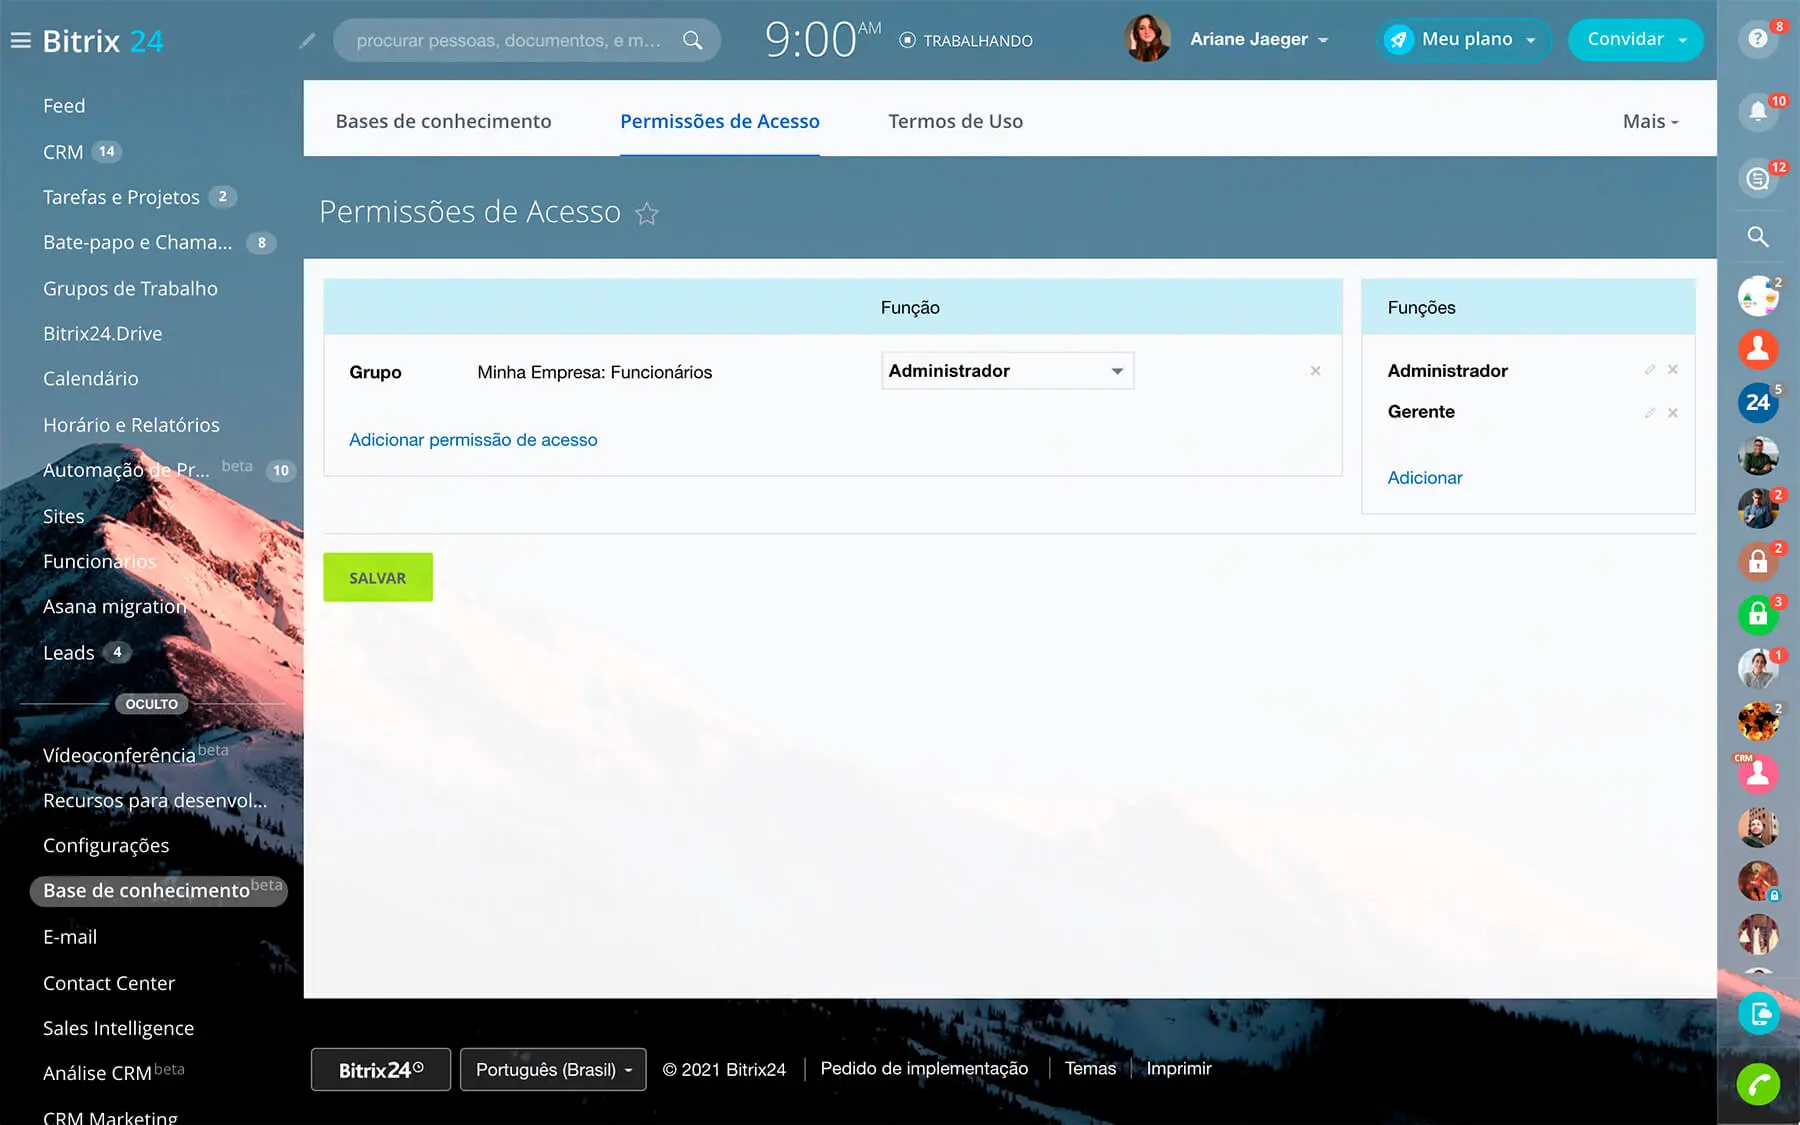Click the green phone call icon

click(1757, 1084)
